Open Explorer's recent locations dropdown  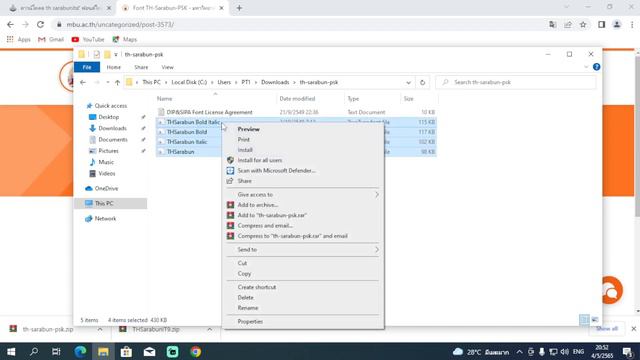tap(107, 82)
